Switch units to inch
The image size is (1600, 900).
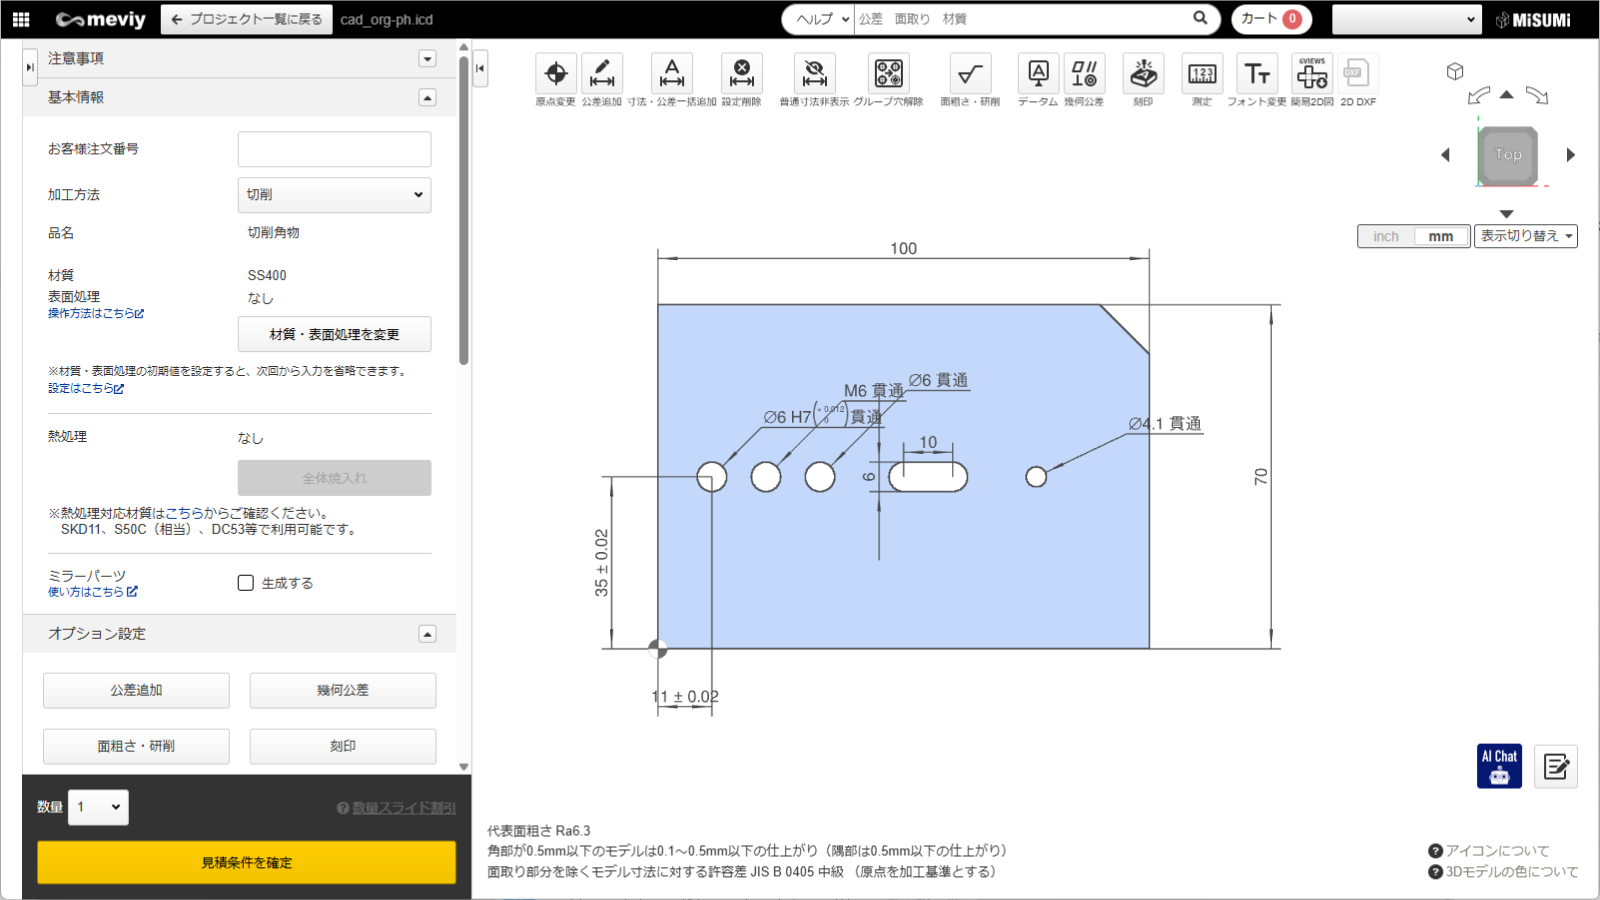coord(1386,236)
